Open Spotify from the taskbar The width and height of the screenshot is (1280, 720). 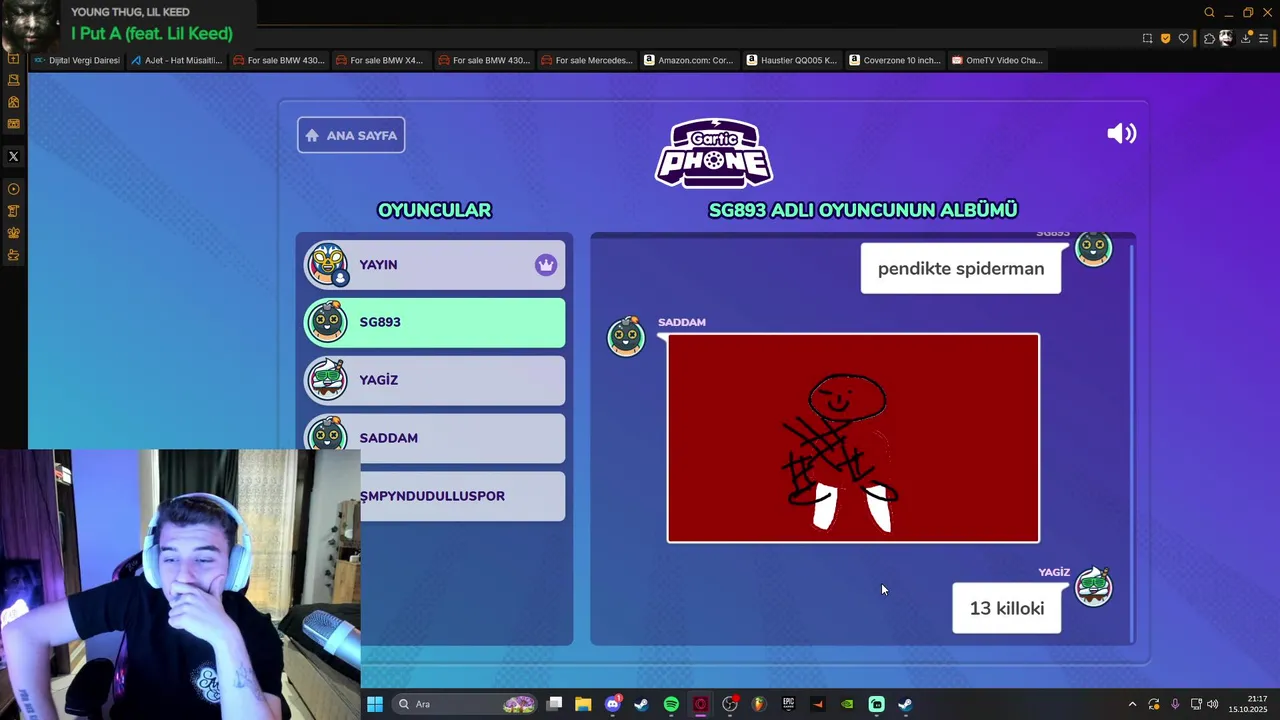click(x=671, y=704)
